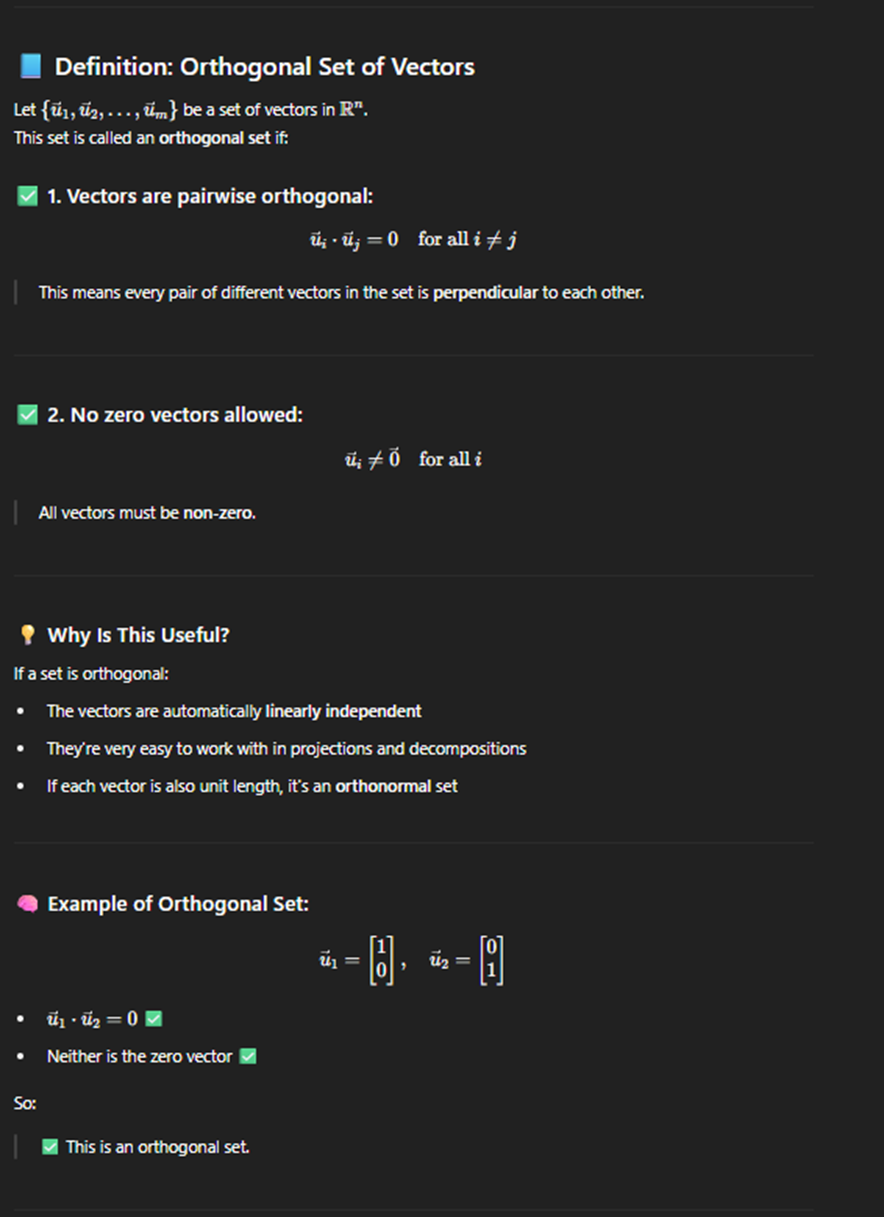
Task: Click the green checkmark before 'This is an orthogonal set.'
Action: point(50,1147)
